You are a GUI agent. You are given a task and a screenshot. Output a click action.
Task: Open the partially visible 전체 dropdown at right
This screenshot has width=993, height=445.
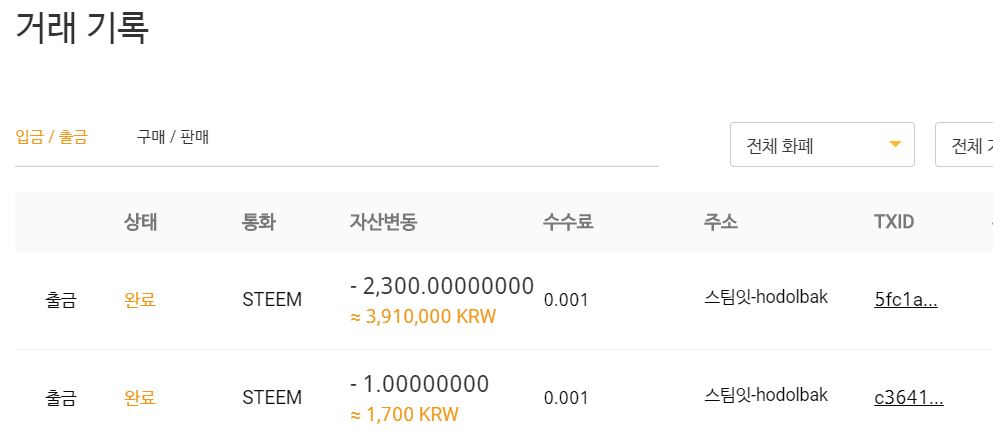964,145
